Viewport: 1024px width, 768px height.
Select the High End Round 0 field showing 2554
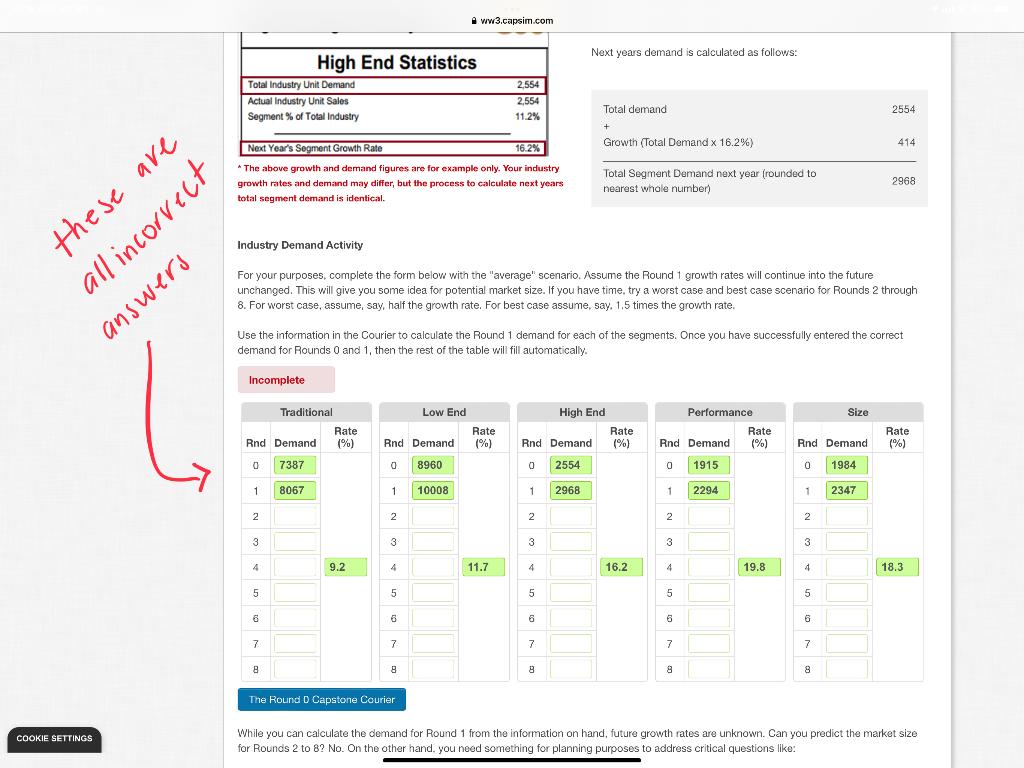(x=570, y=464)
